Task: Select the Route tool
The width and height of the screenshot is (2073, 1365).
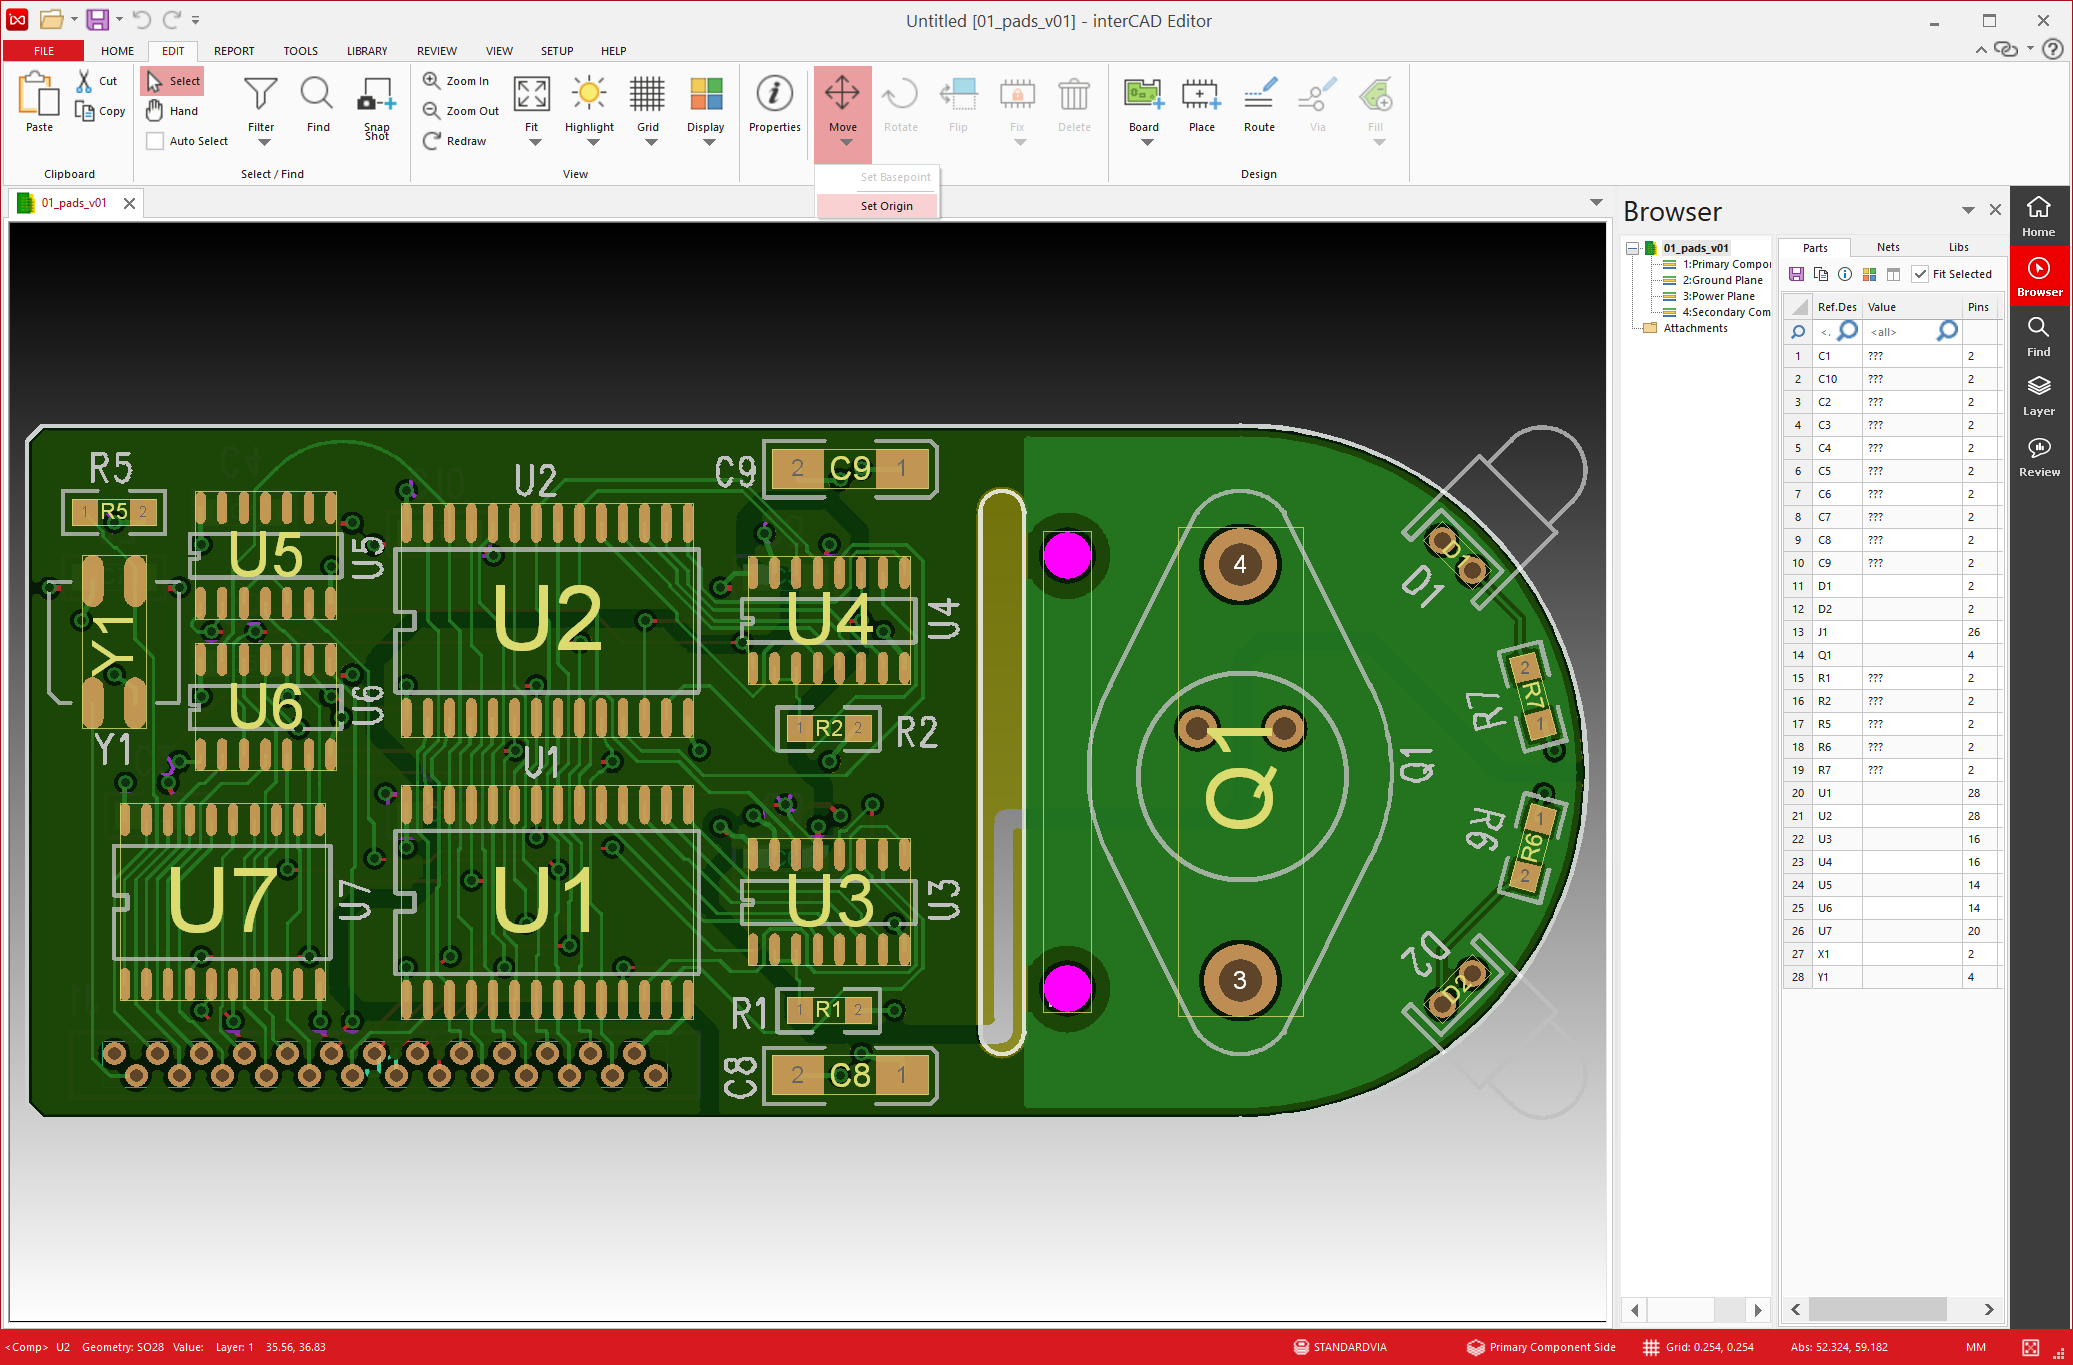Action: [x=1259, y=96]
